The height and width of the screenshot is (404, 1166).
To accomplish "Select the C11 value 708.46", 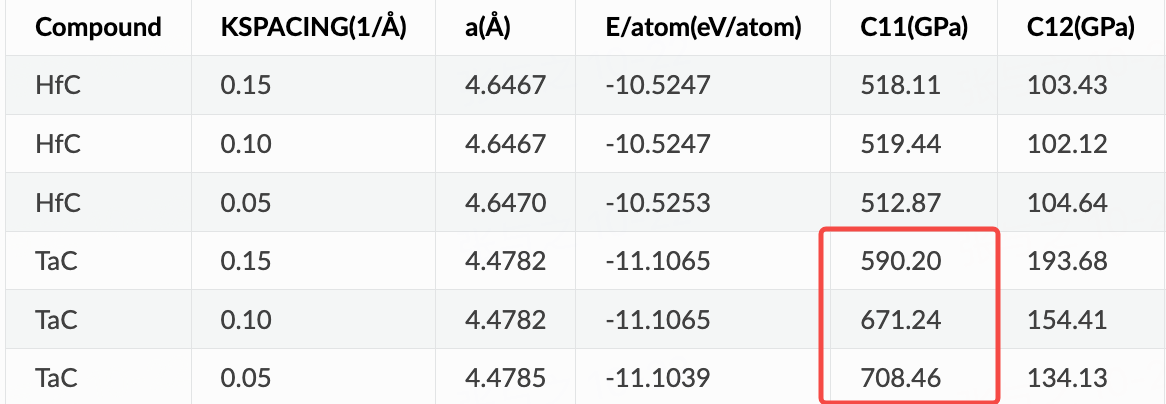I will coord(901,379).
